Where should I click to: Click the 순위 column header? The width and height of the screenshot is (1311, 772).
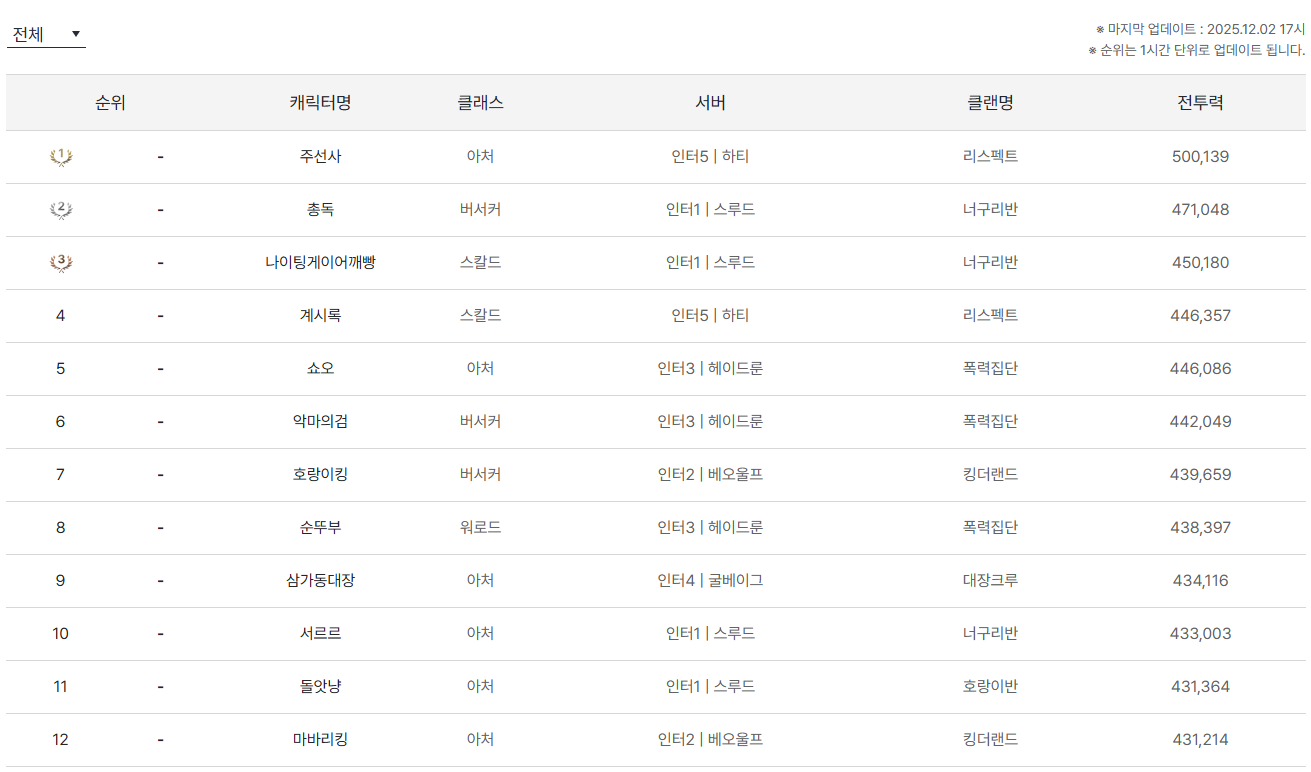point(111,103)
